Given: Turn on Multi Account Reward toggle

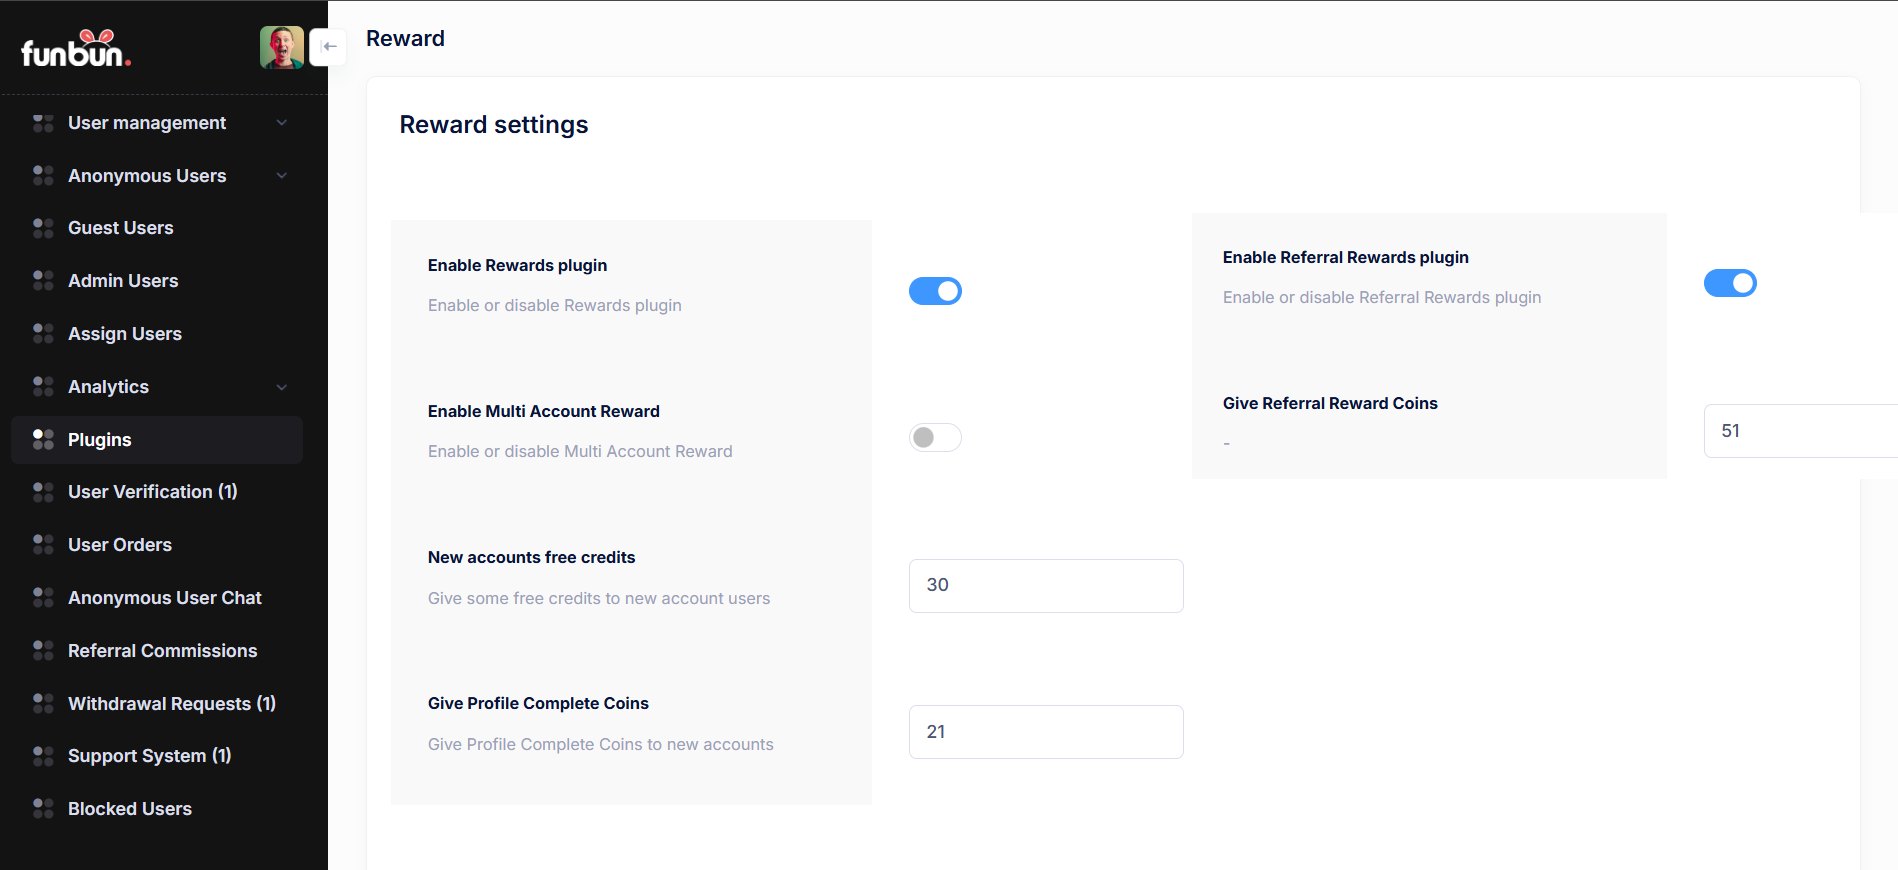Looking at the screenshot, I should click(934, 438).
